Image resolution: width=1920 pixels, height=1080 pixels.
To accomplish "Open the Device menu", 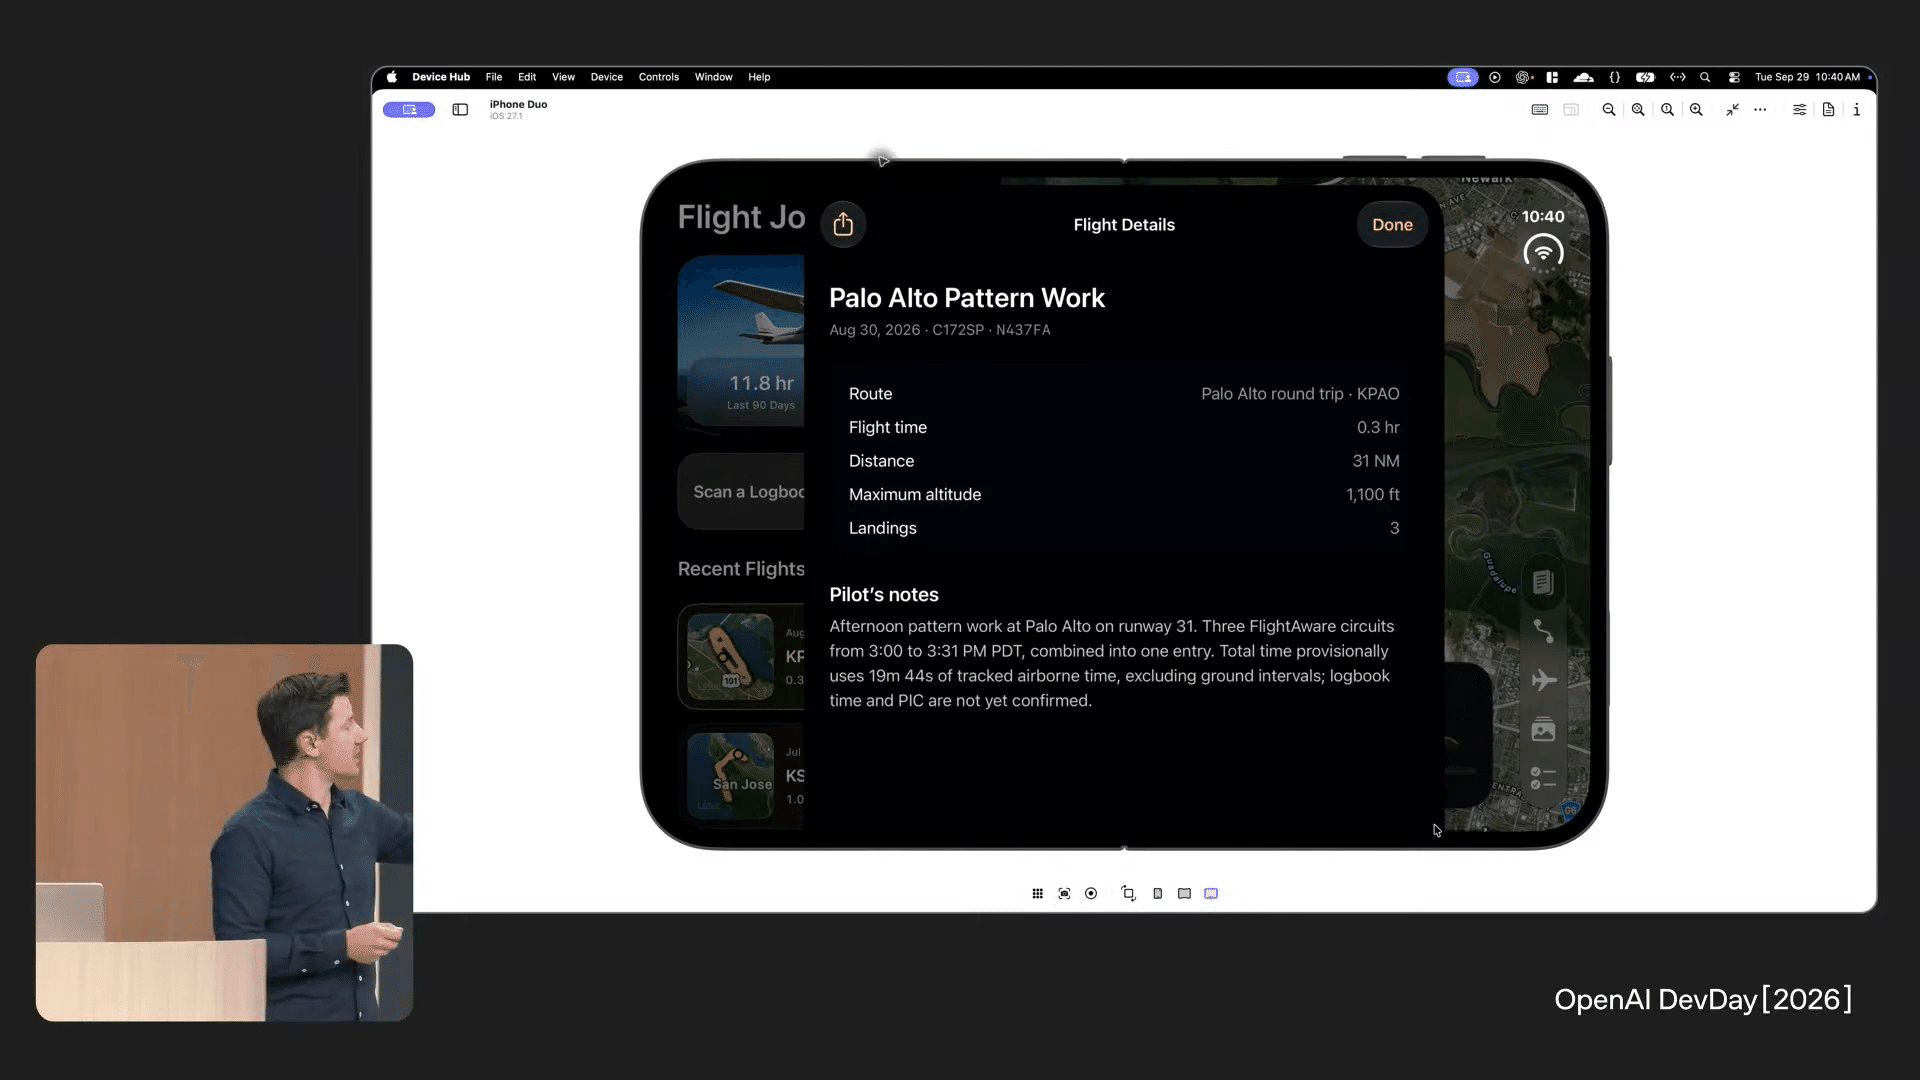I will pos(606,77).
